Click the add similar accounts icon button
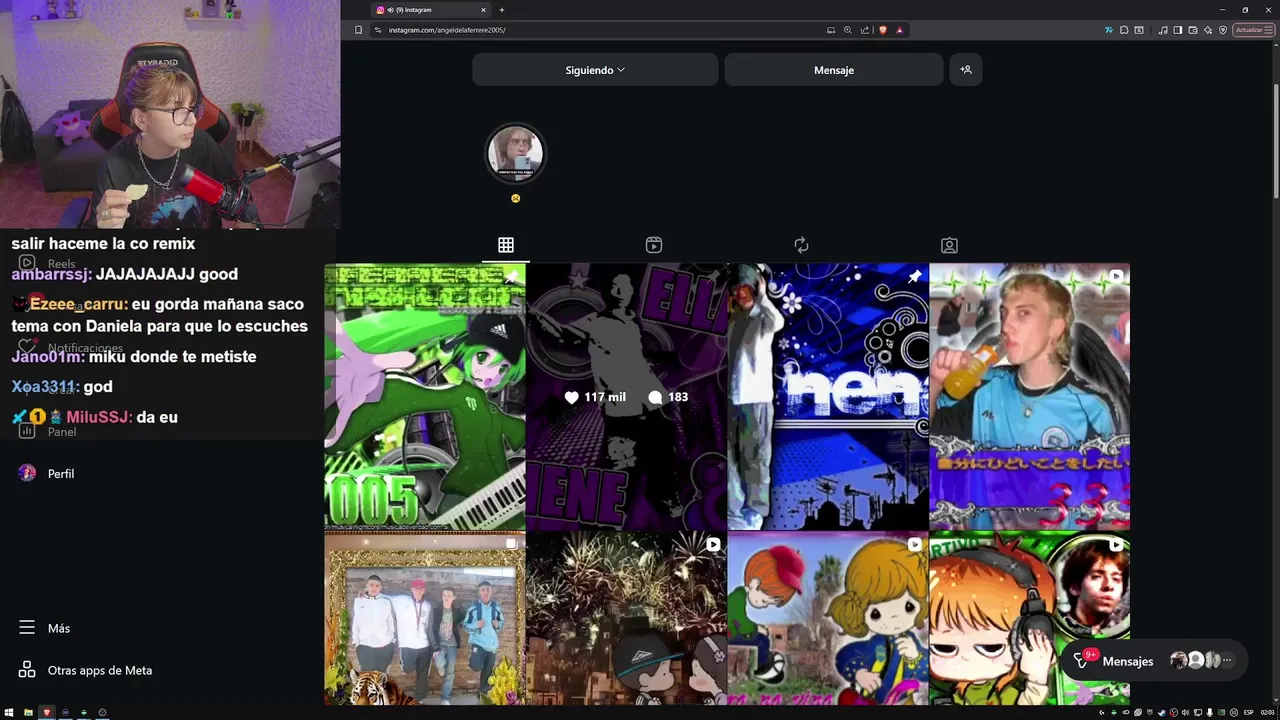The image size is (1280, 720). pos(965,70)
